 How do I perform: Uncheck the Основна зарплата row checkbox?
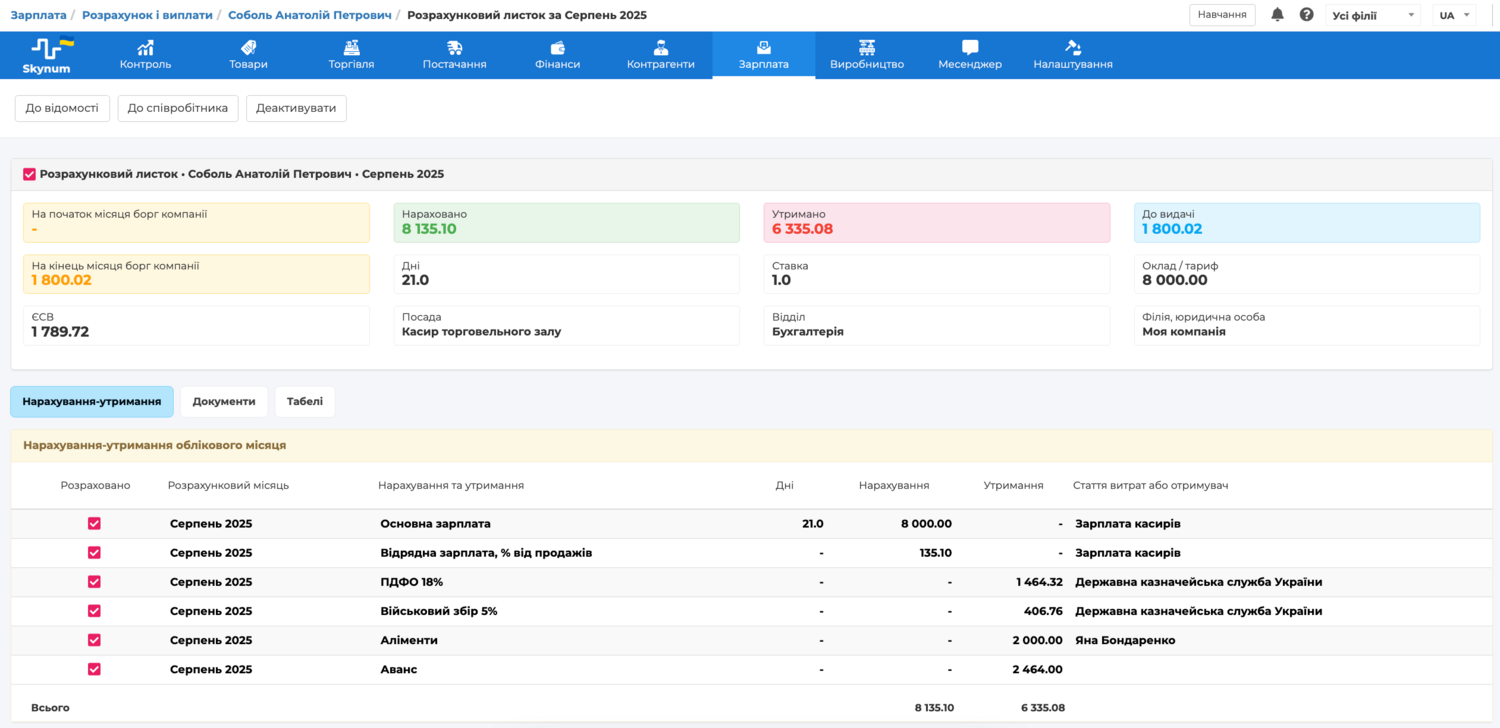tap(94, 524)
